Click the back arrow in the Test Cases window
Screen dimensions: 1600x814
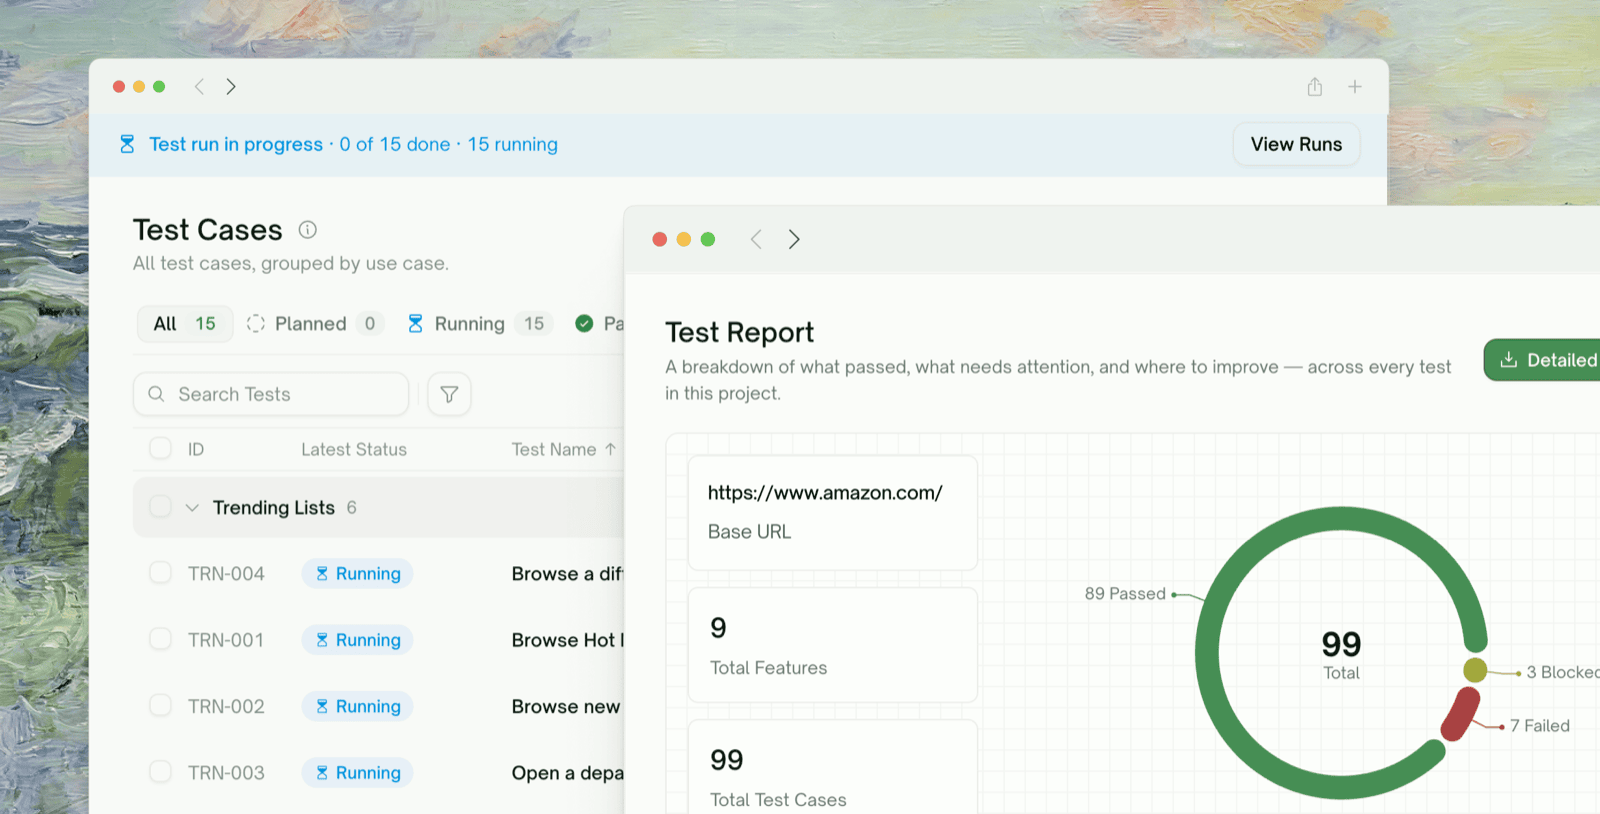(199, 87)
